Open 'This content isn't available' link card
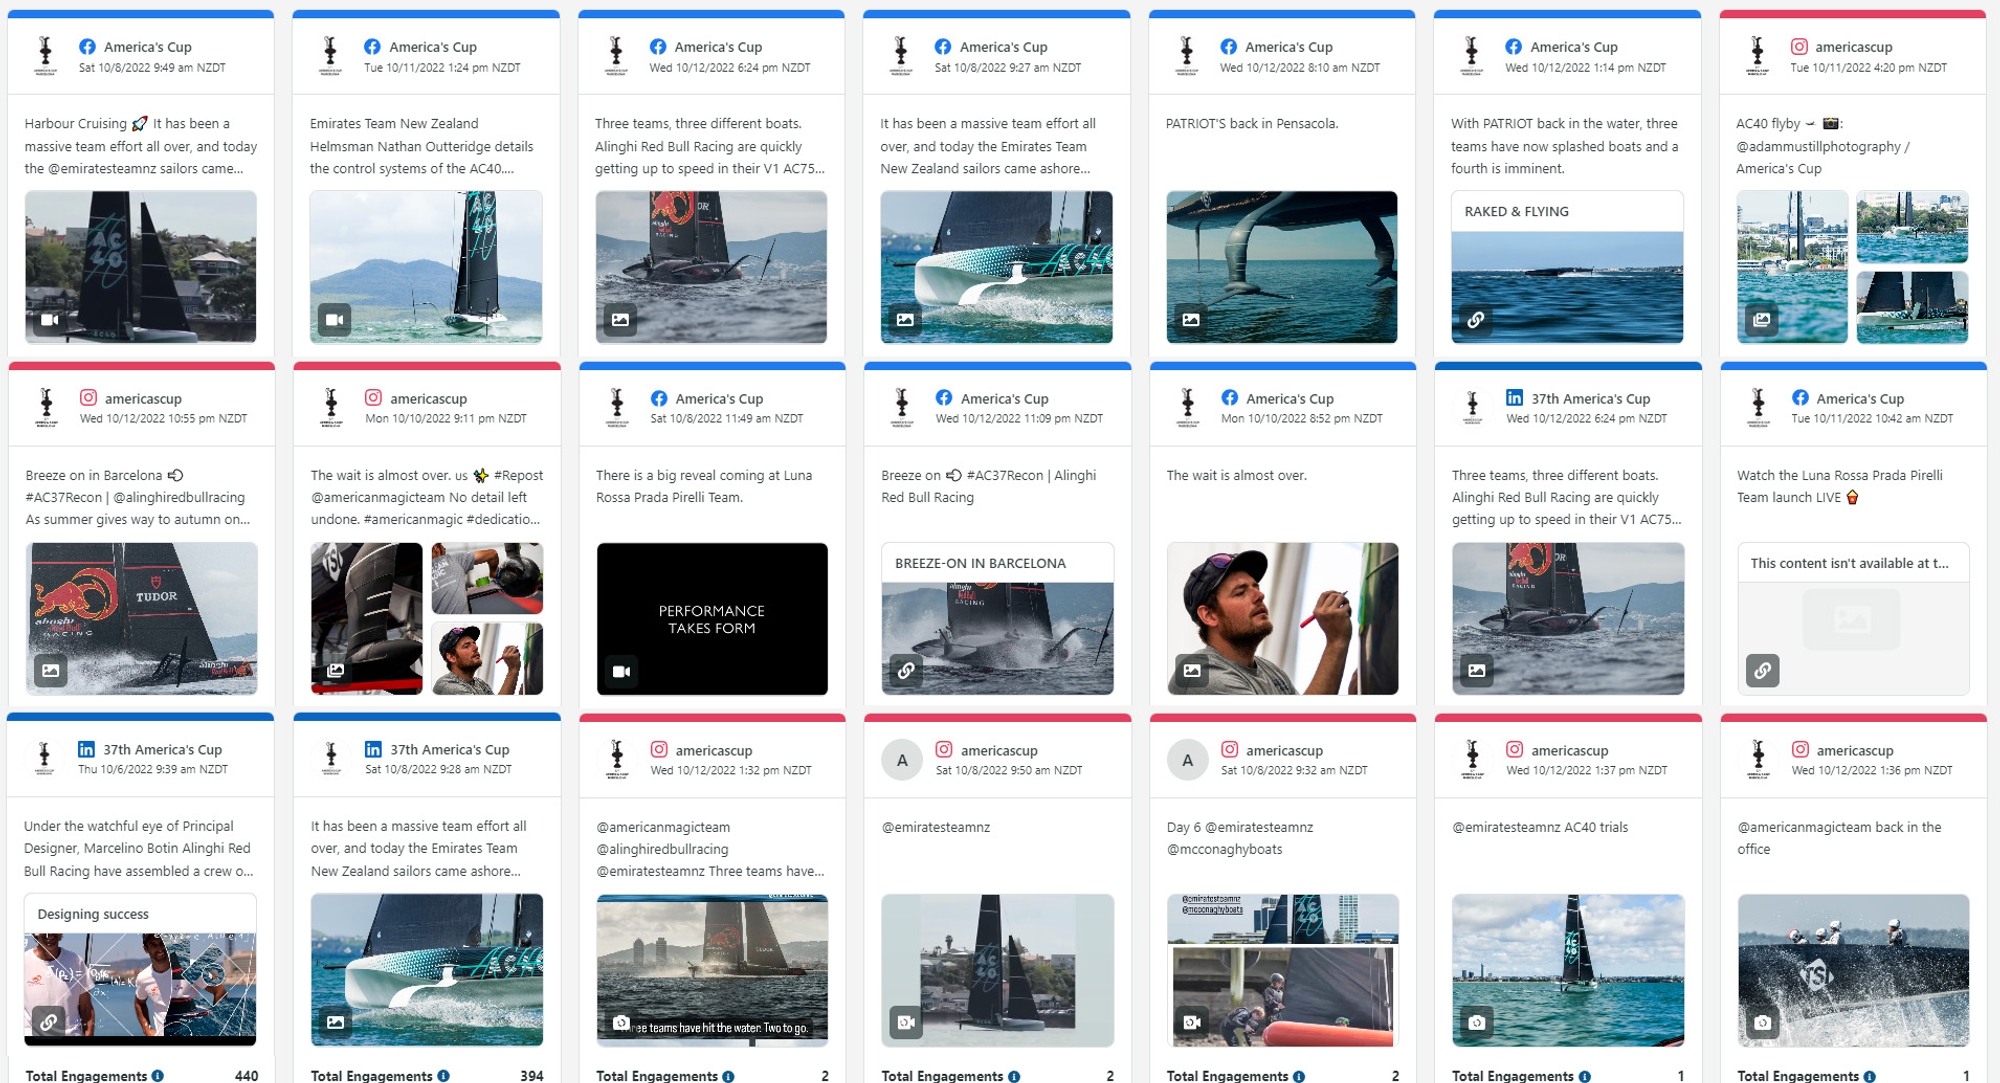This screenshot has height=1083, width=2000. click(1853, 619)
